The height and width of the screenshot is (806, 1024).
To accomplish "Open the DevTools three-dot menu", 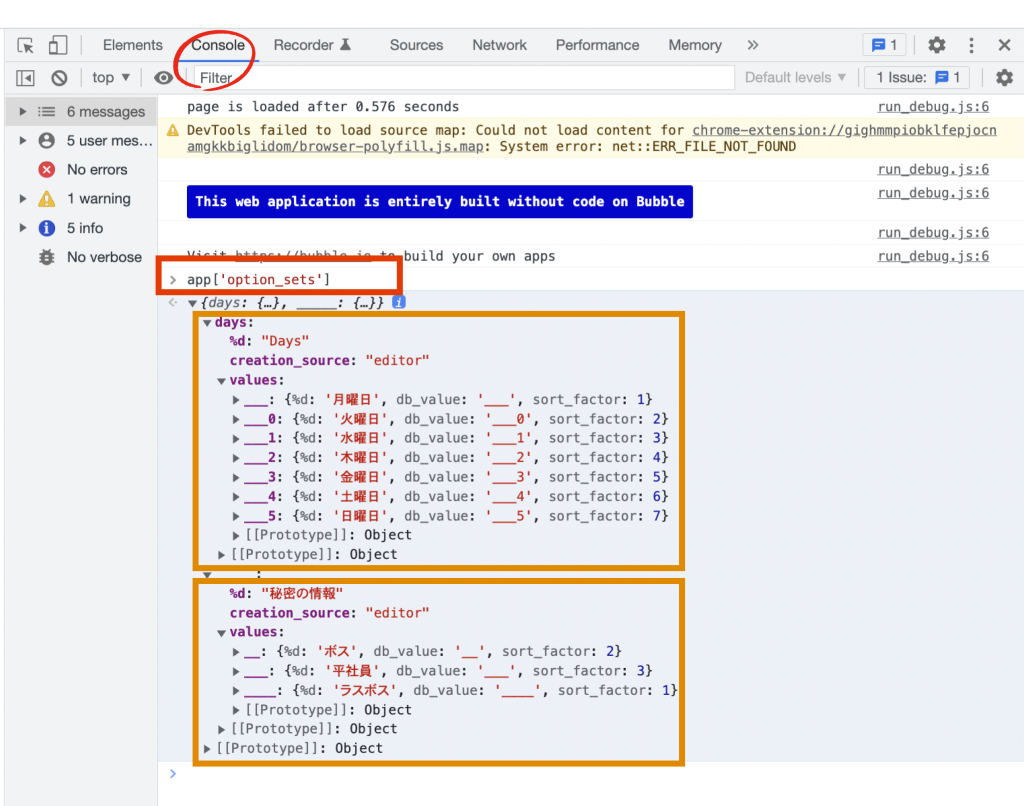I will pyautogui.click(x=971, y=45).
